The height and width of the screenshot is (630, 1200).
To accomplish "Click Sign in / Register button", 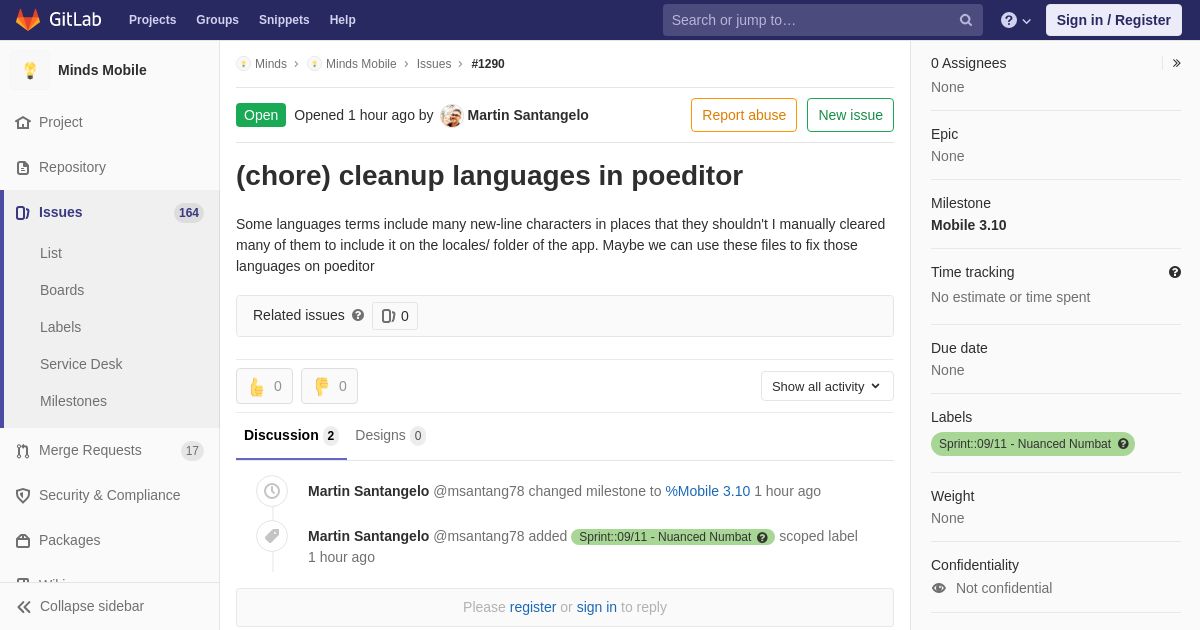I will click(x=1113, y=20).
